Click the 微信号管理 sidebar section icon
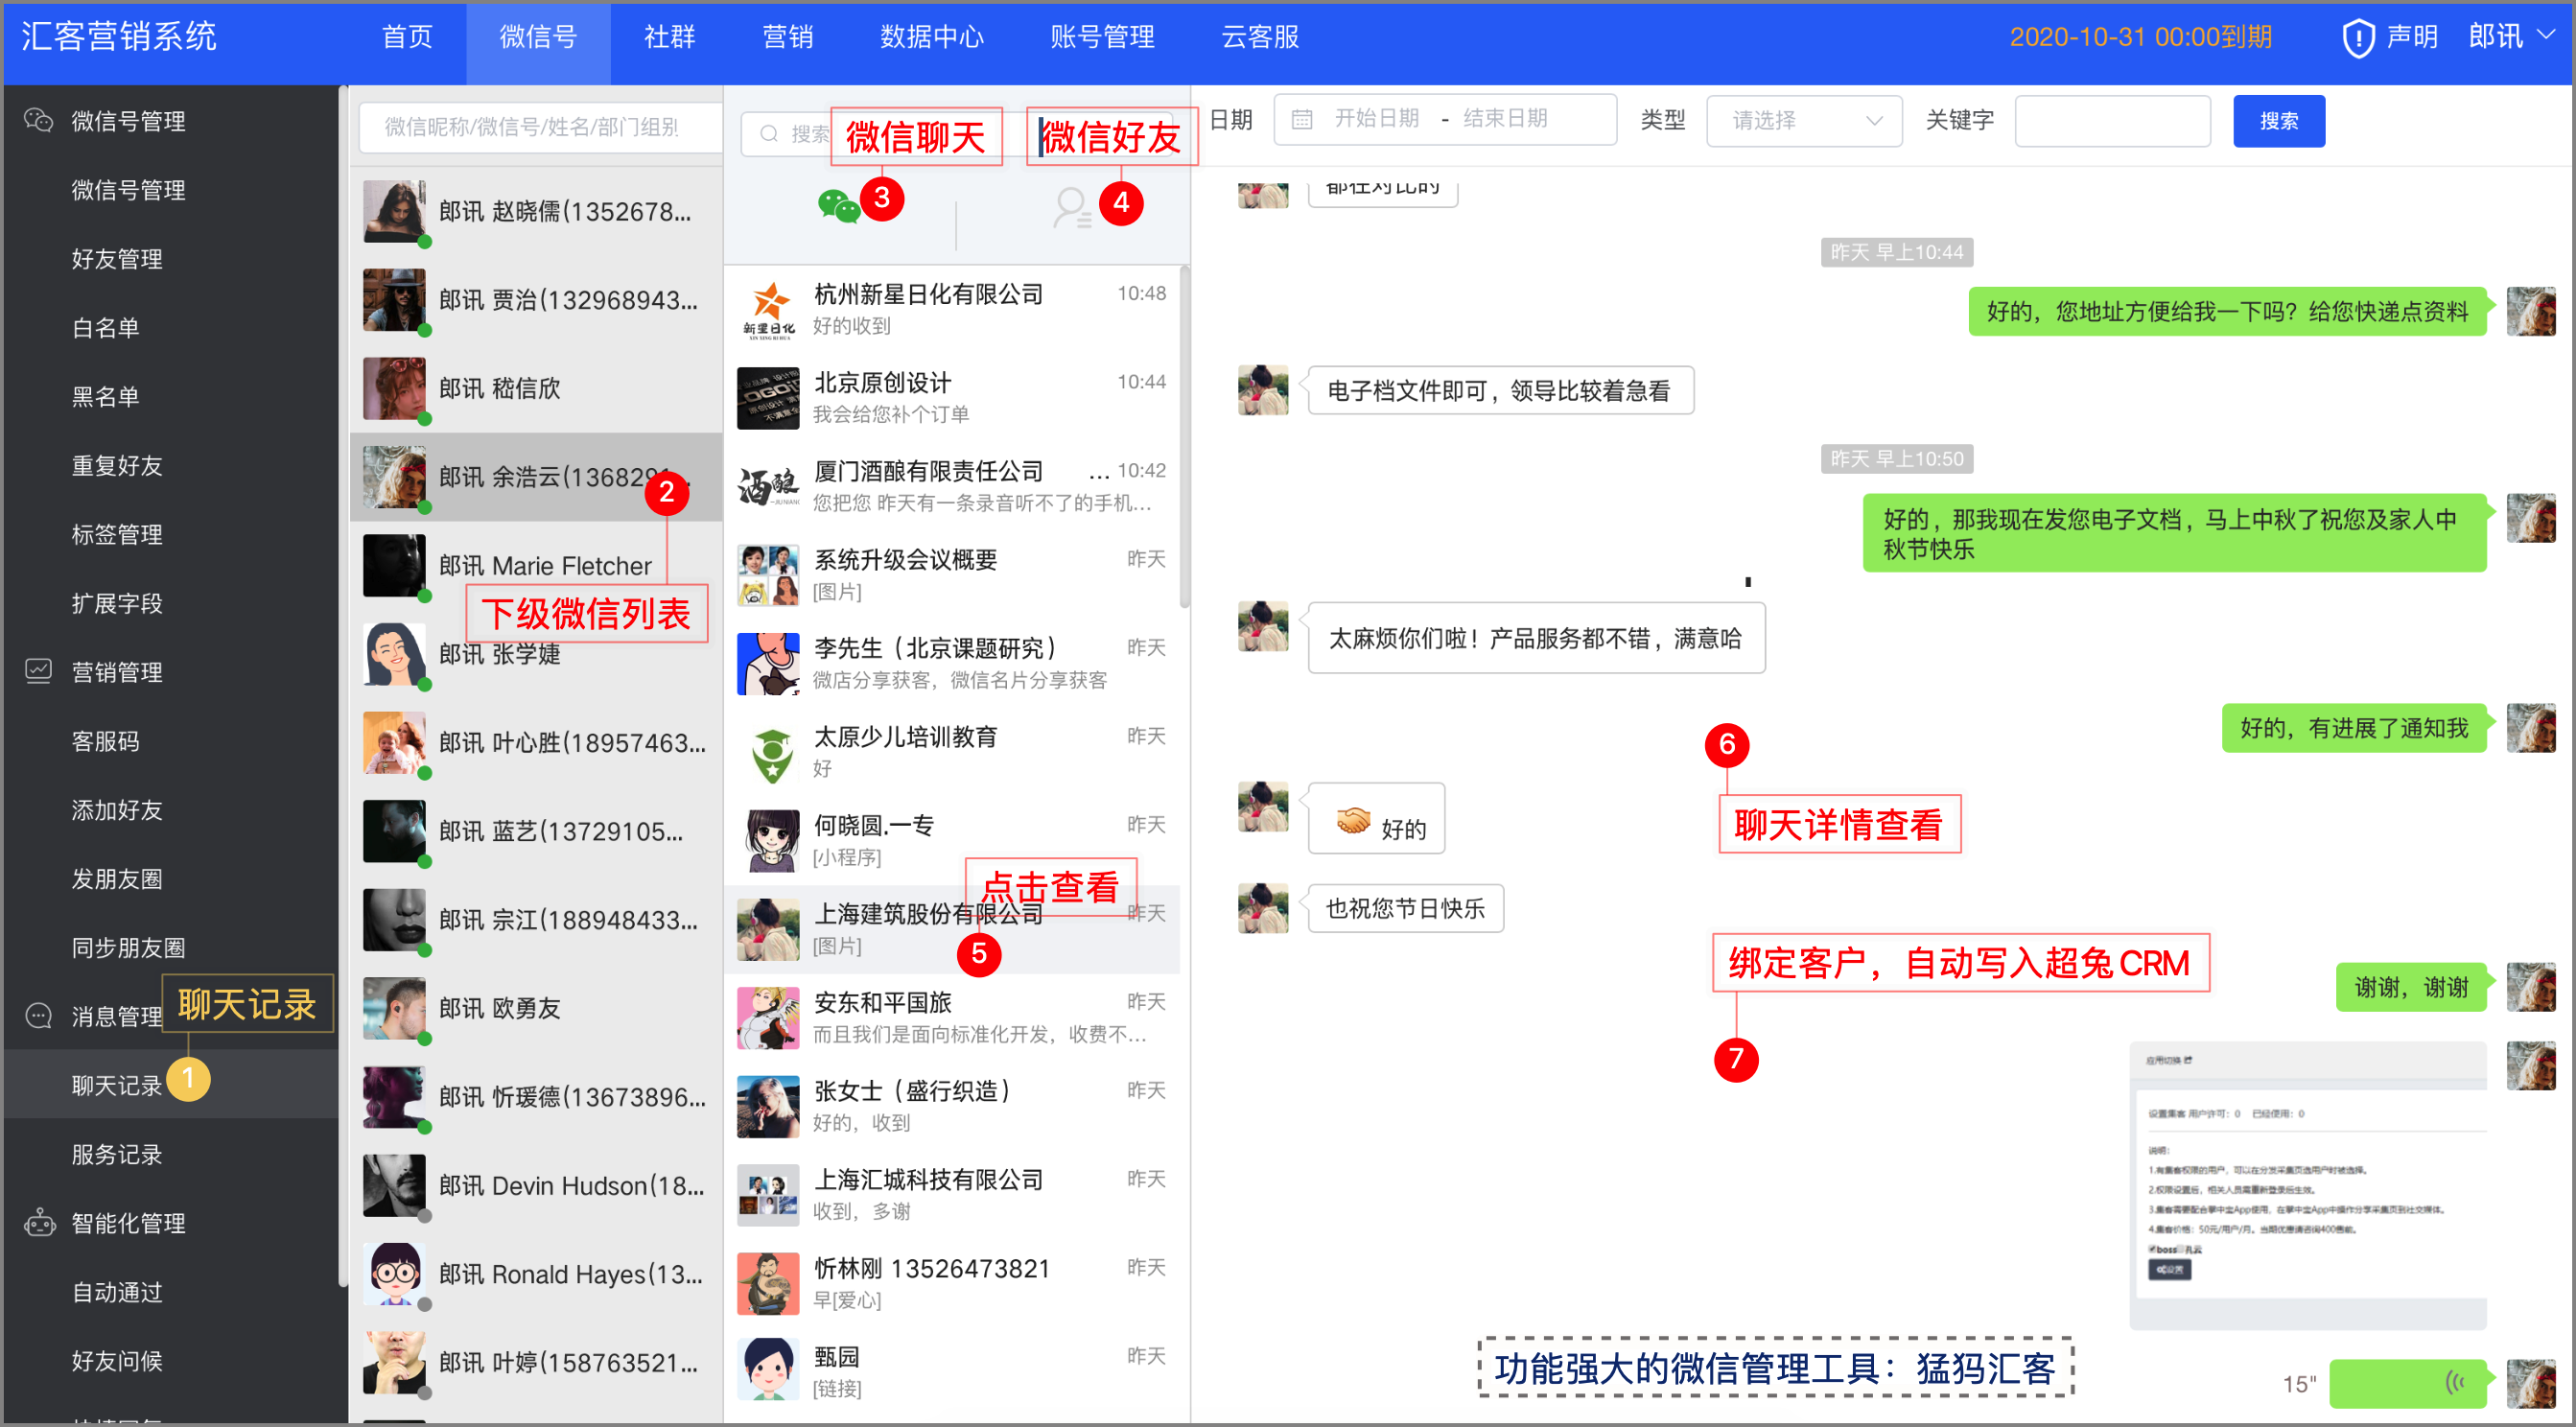Viewport: 2576px width, 1427px height. [x=38, y=121]
